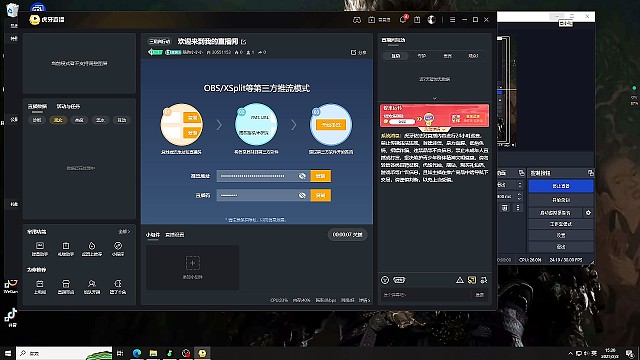Toggle visibility of the stream key

302,195
